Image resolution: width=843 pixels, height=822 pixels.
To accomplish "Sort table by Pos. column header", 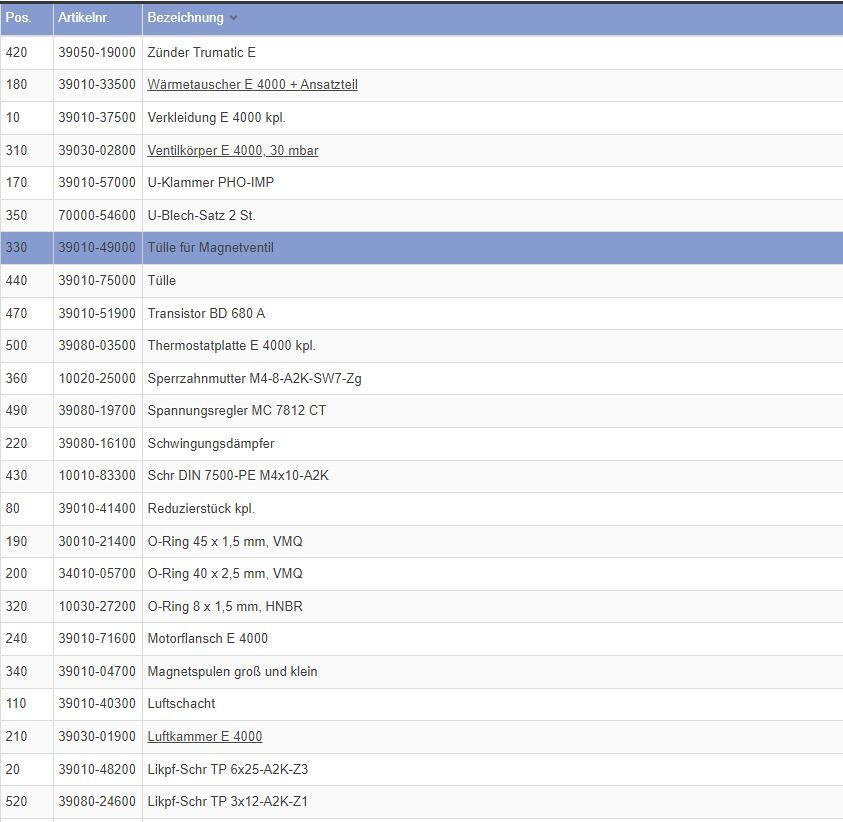I will (18, 18).
